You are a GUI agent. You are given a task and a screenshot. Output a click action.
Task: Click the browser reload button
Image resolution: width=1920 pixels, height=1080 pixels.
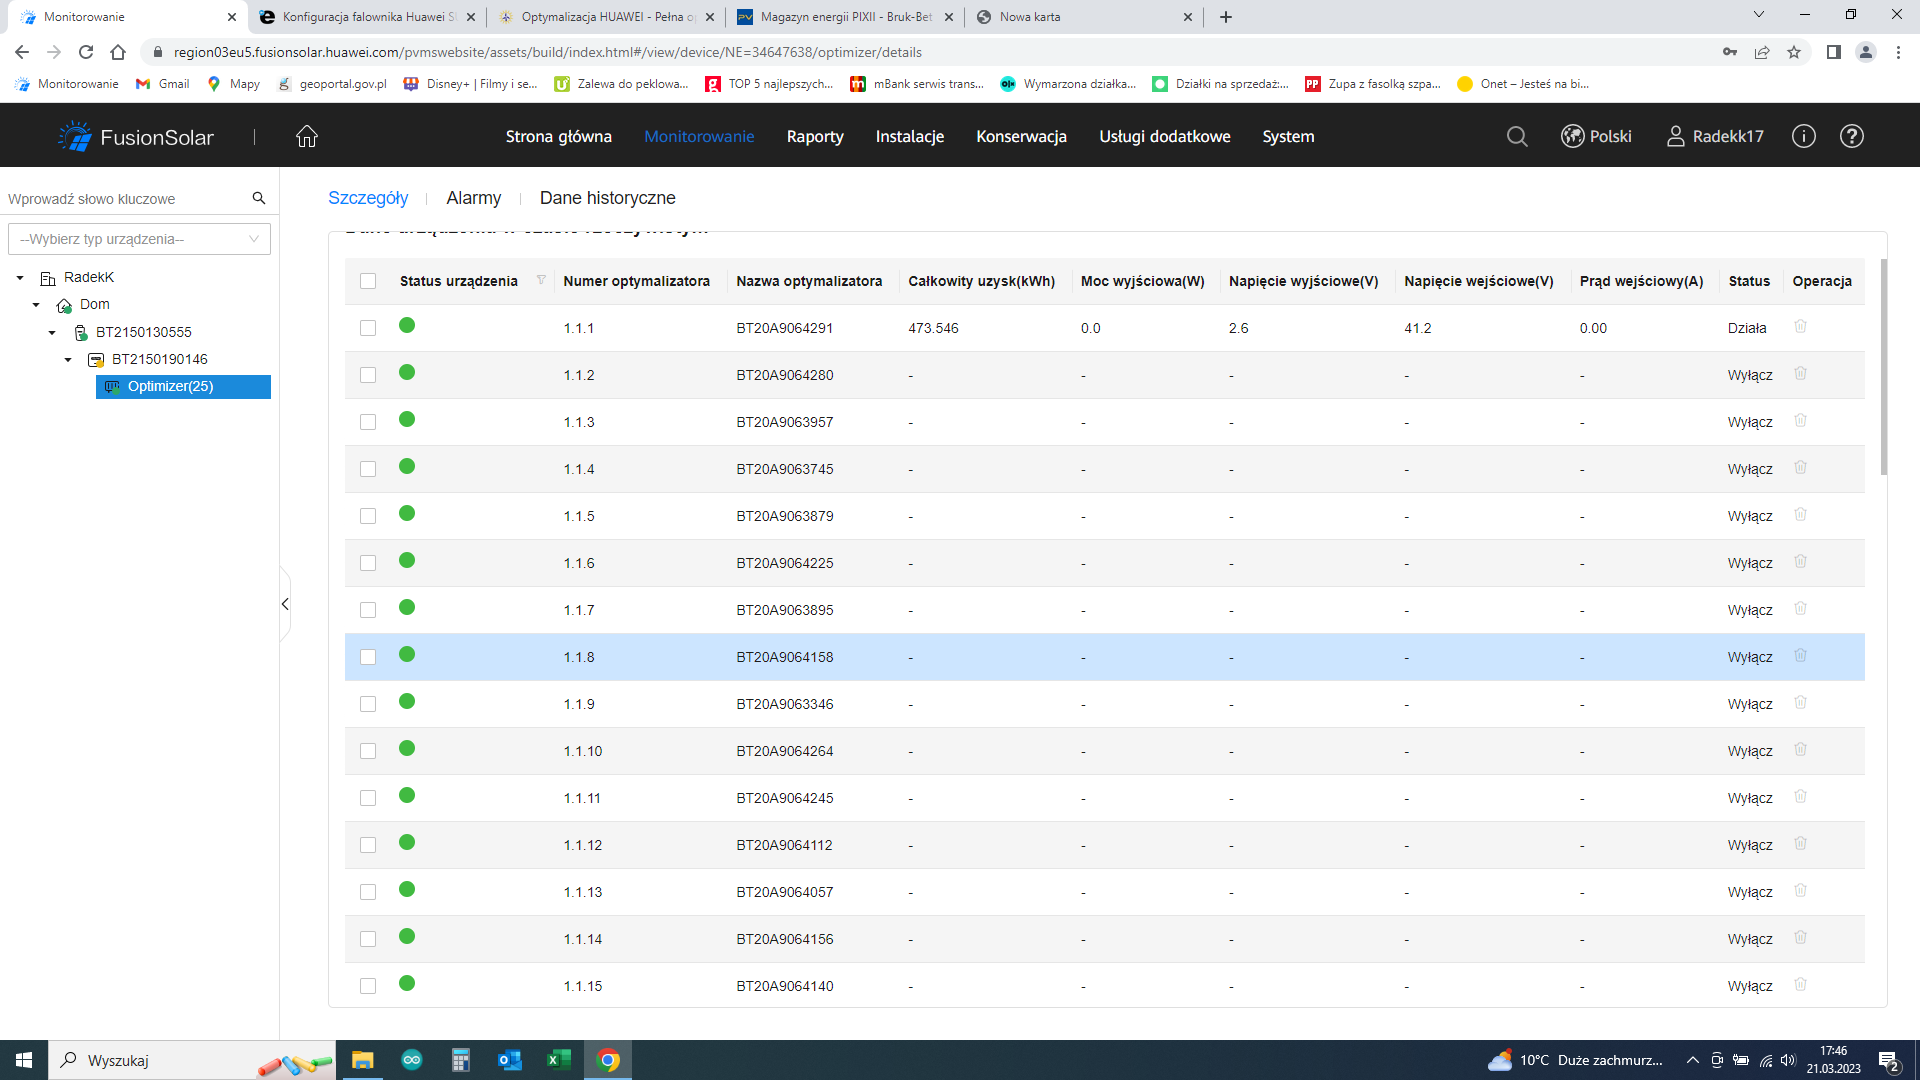pyautogui.click(x=86, y=52)
